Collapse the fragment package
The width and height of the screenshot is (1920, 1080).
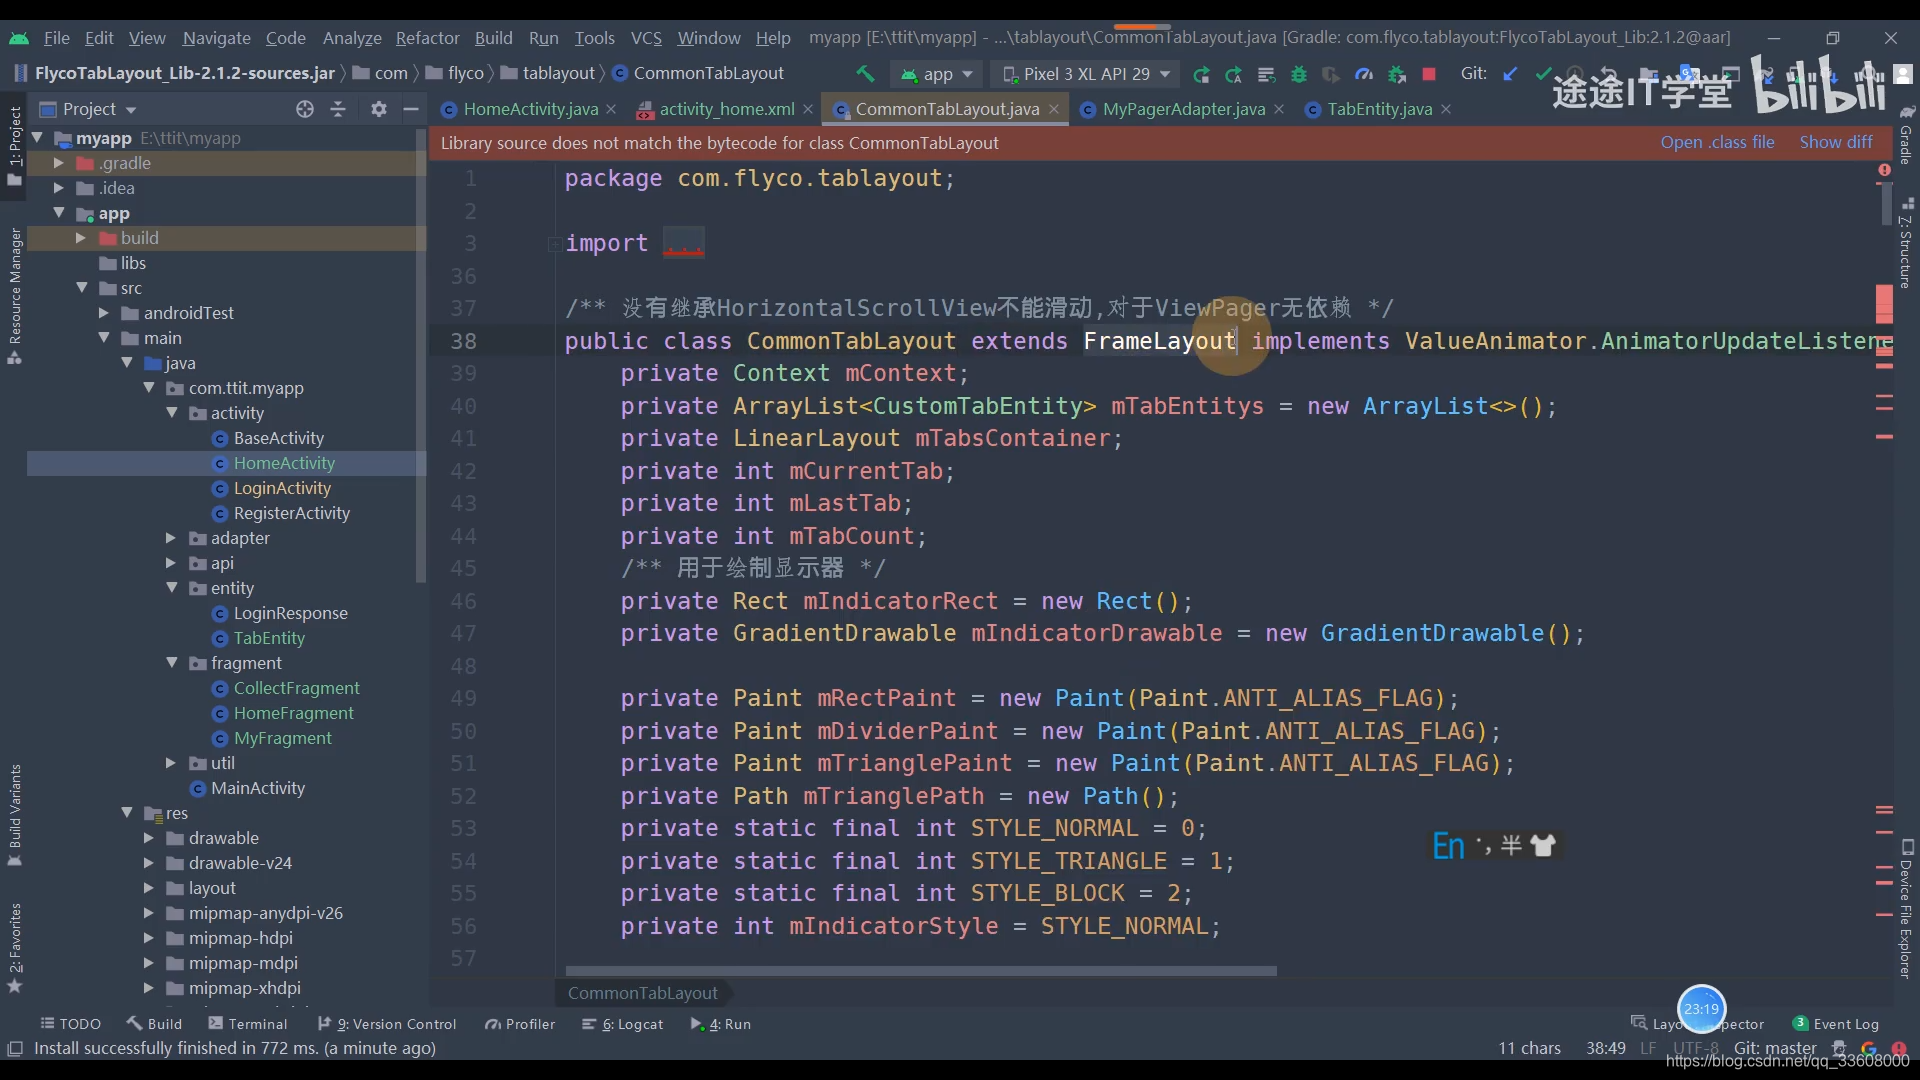click(x=171, y=663)
